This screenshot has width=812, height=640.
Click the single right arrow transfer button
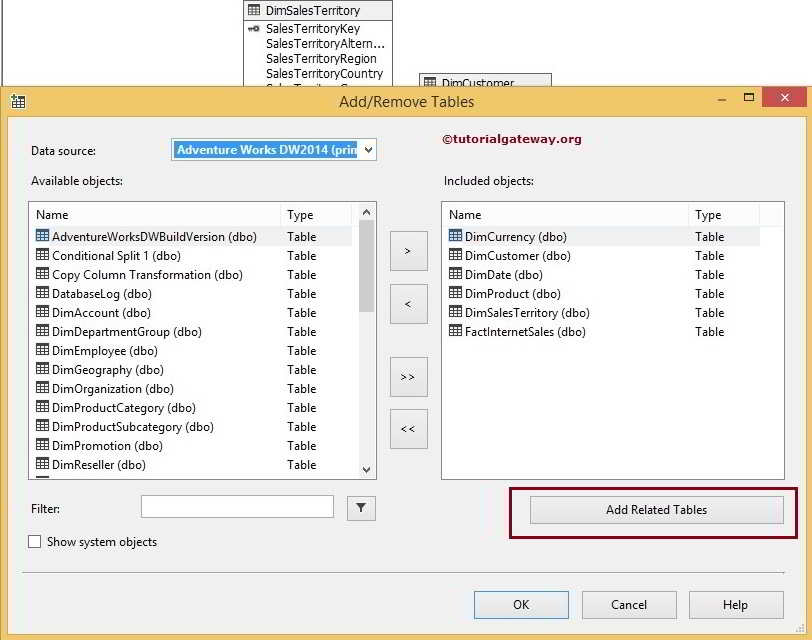pos(408,251)
